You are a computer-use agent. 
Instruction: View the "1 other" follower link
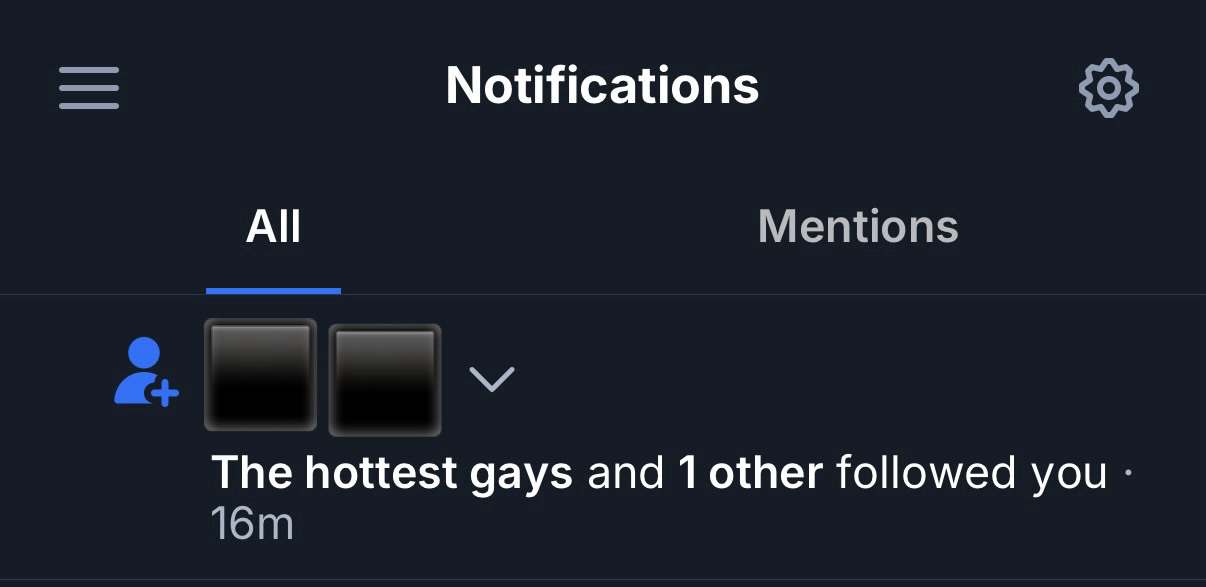tap(750, 472)
